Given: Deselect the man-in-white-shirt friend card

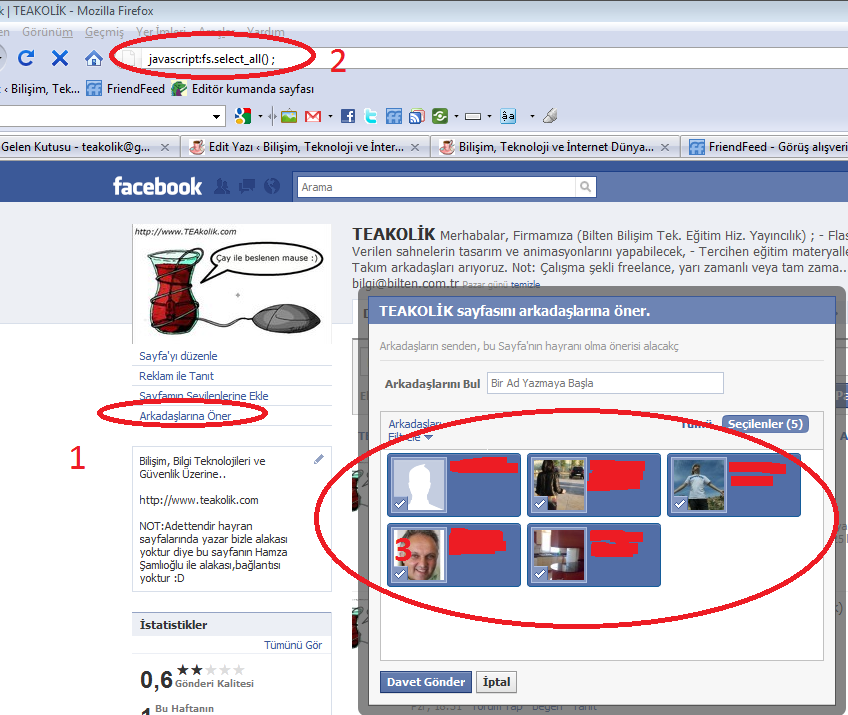Looking at the screenshot, I should tap(734, 485).
